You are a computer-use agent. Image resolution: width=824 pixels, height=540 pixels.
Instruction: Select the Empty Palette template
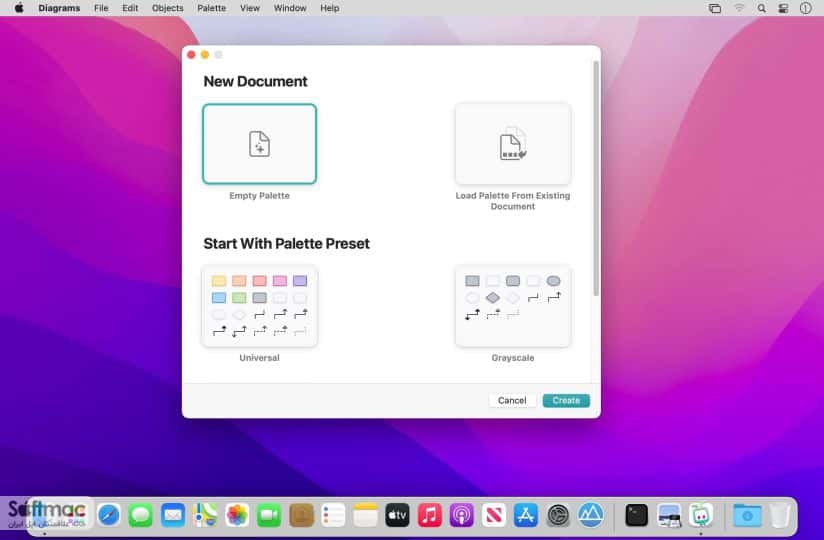coord(260,144)
